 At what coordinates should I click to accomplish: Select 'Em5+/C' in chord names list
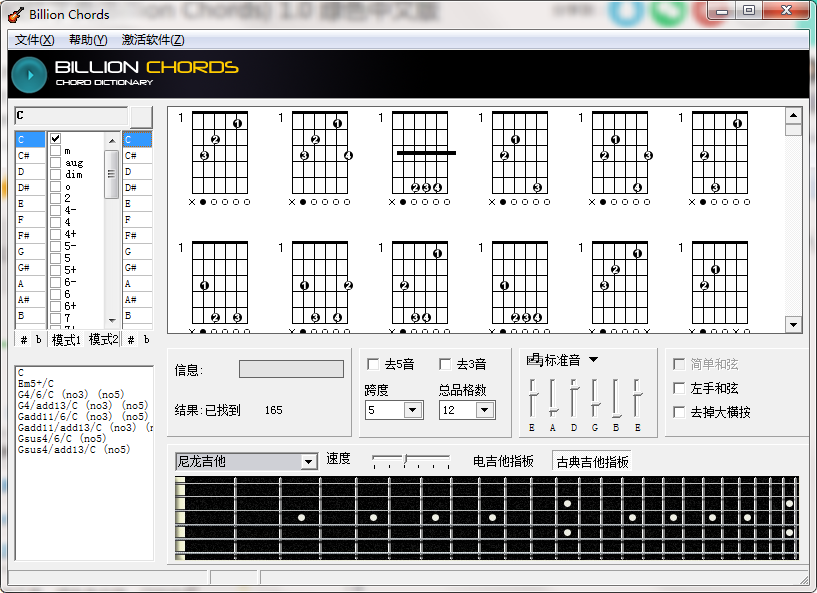click(x=36, y=384)
